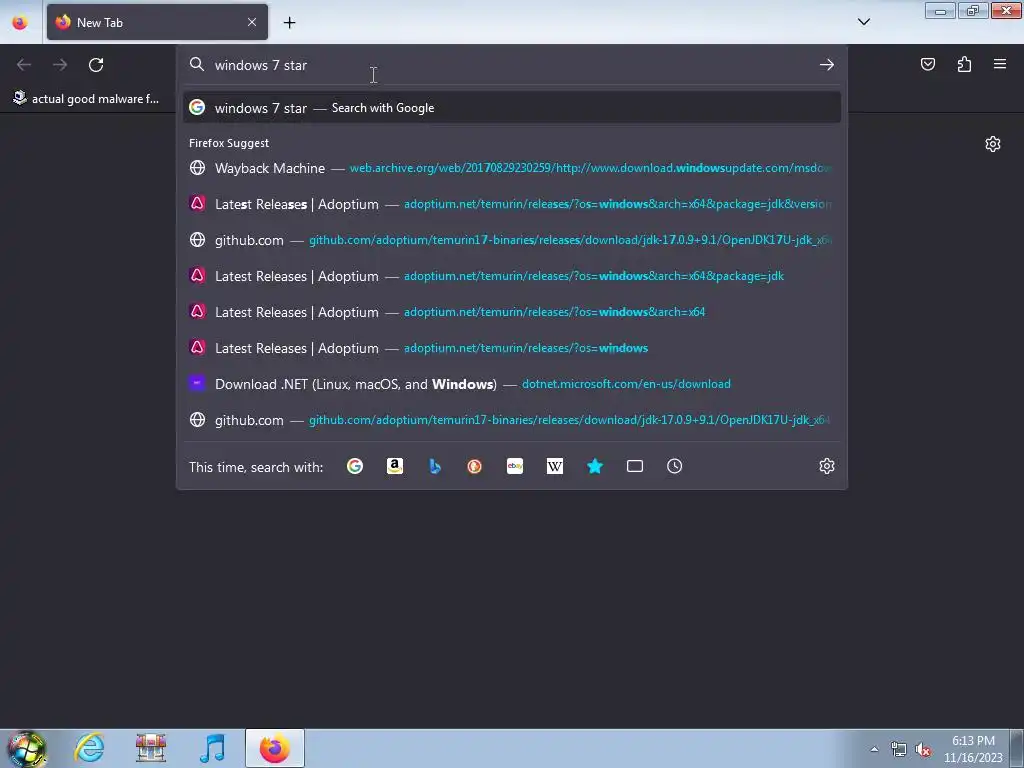Open the first github.com temurin17 suggestion
Viewport: 1024px width, 768px height.
(x=512, y=240)
